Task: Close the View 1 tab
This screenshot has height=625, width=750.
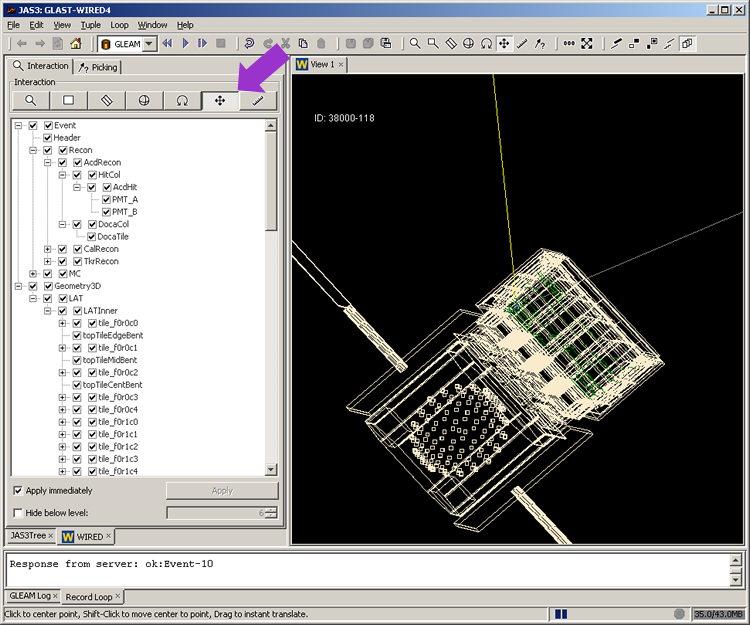Action: (x=341, y=65)
